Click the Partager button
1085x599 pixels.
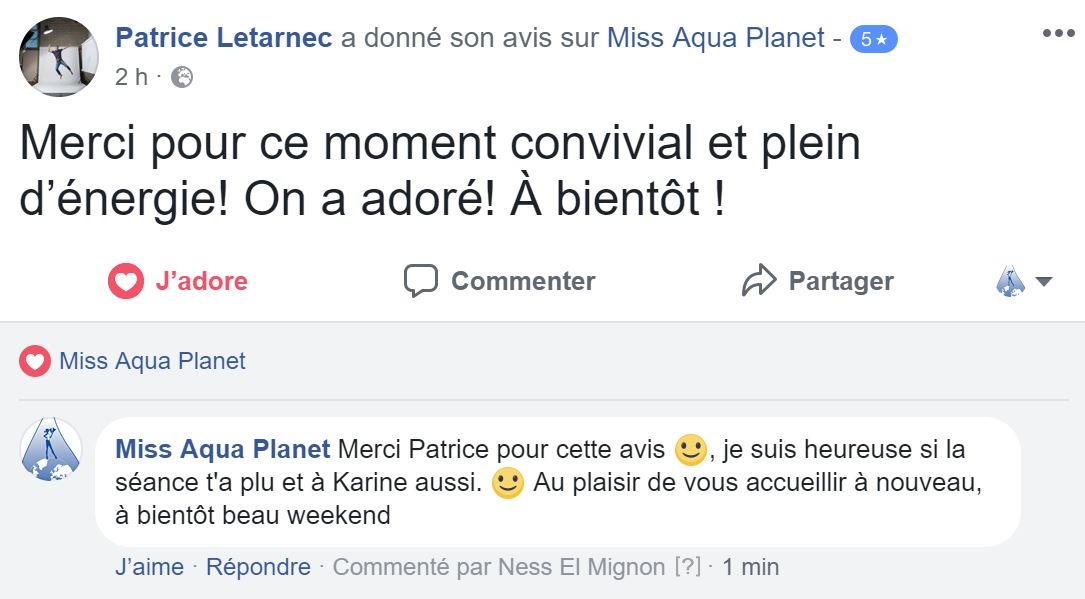(818, 281)
